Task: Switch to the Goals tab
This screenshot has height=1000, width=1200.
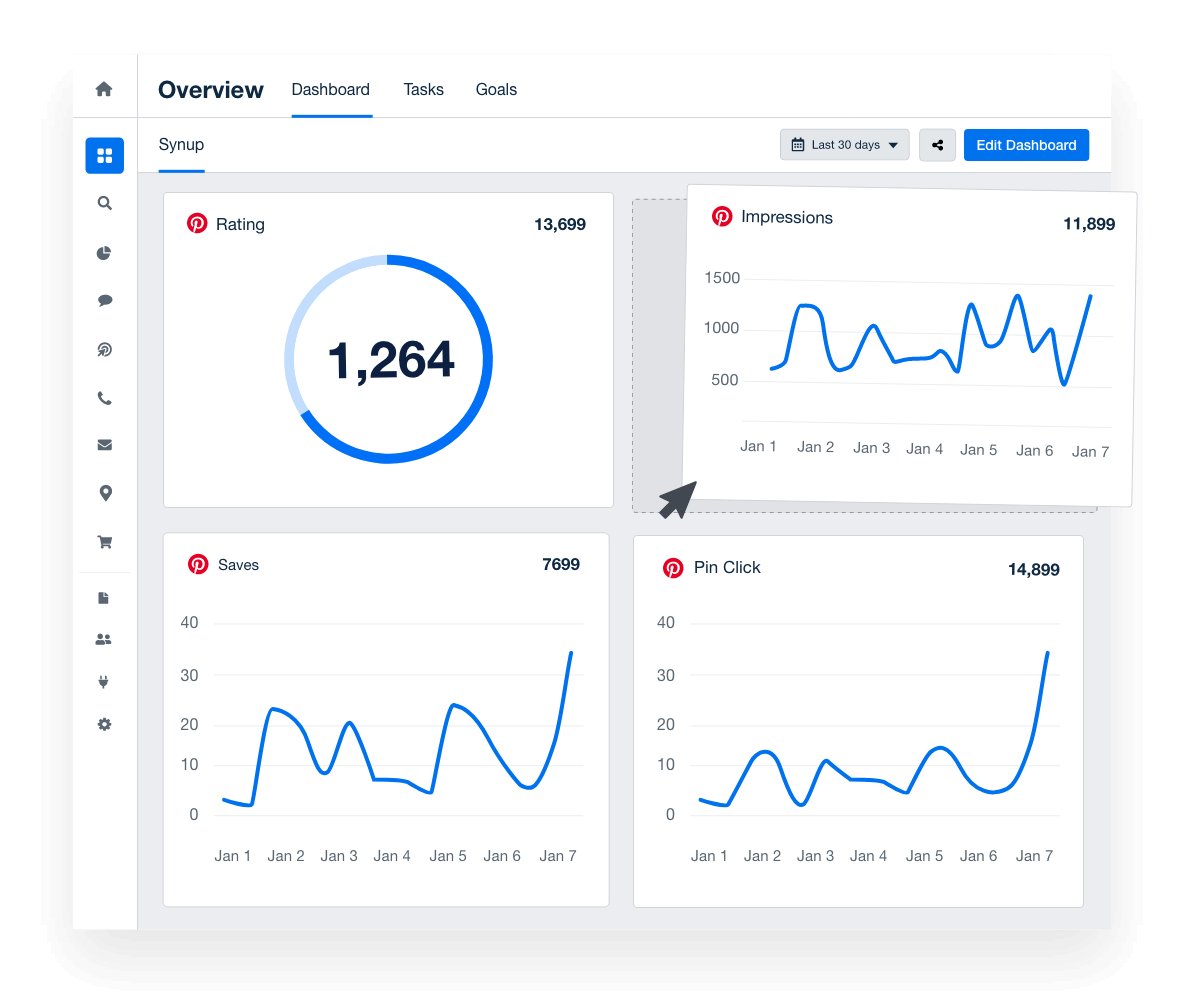Action: [x=496, y=89]
